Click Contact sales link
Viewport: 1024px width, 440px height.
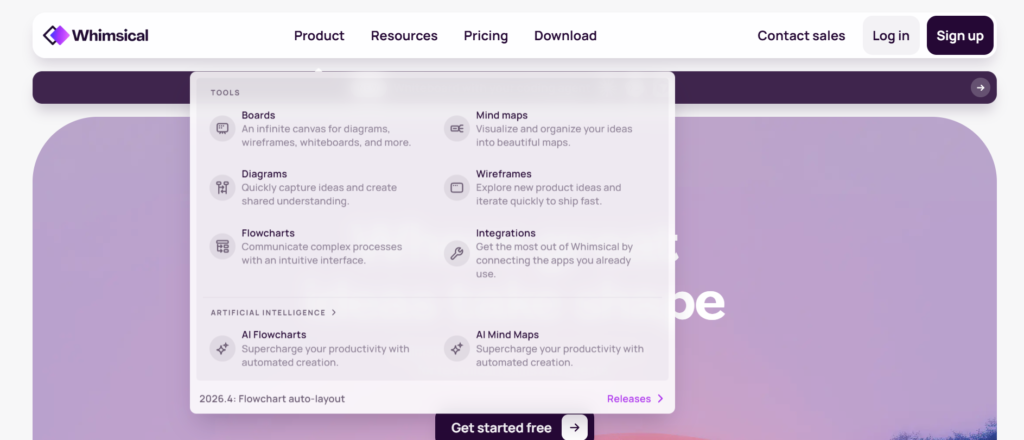coord(801,36)
